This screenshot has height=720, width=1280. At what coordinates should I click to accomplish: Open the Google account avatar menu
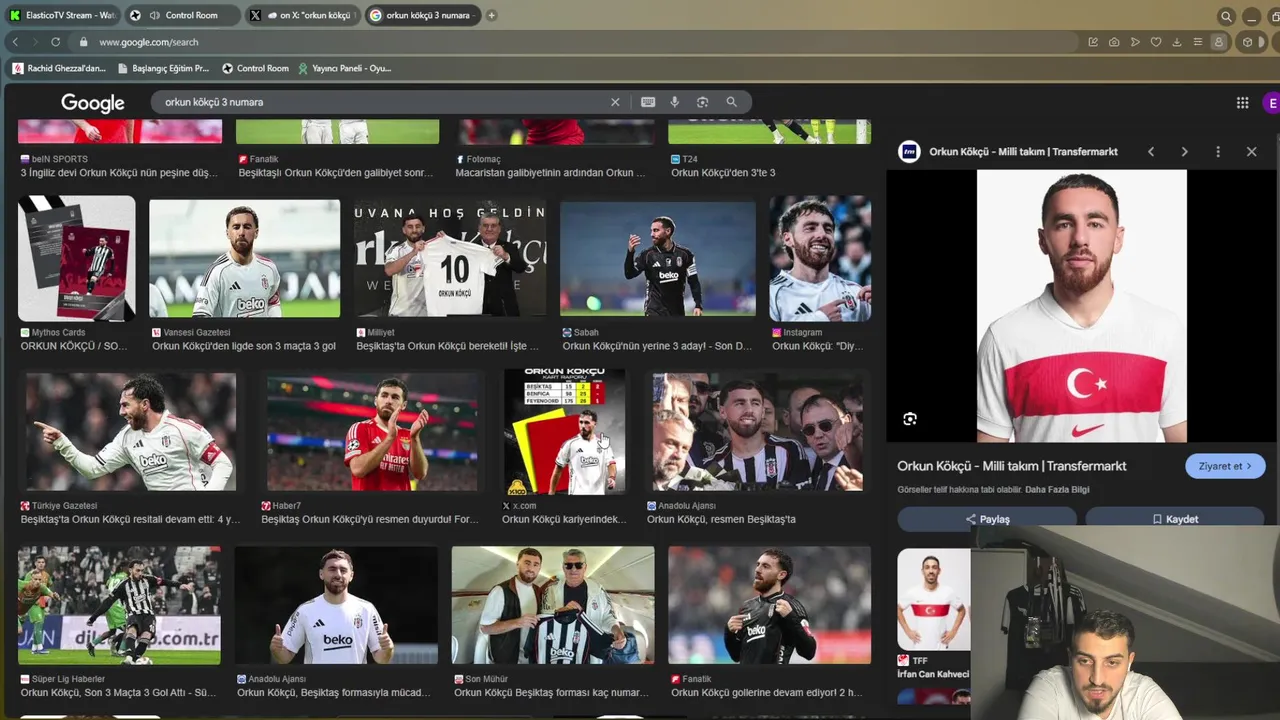click(1271, 103)
